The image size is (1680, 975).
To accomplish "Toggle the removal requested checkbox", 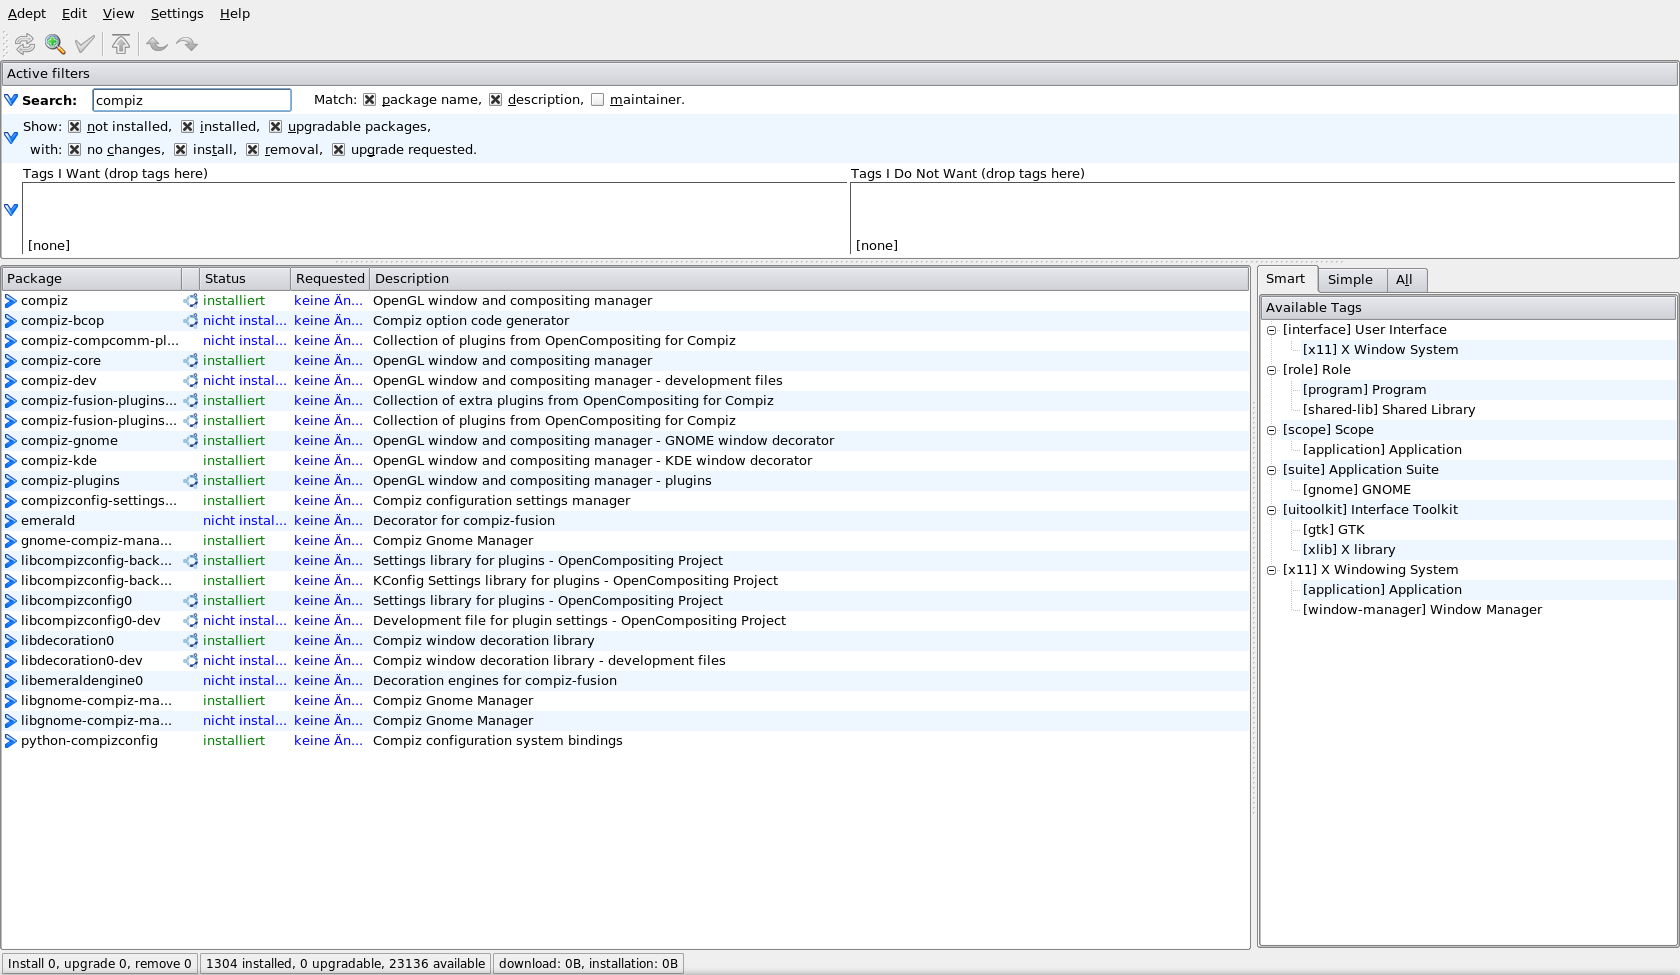I will tap(253, 150).
